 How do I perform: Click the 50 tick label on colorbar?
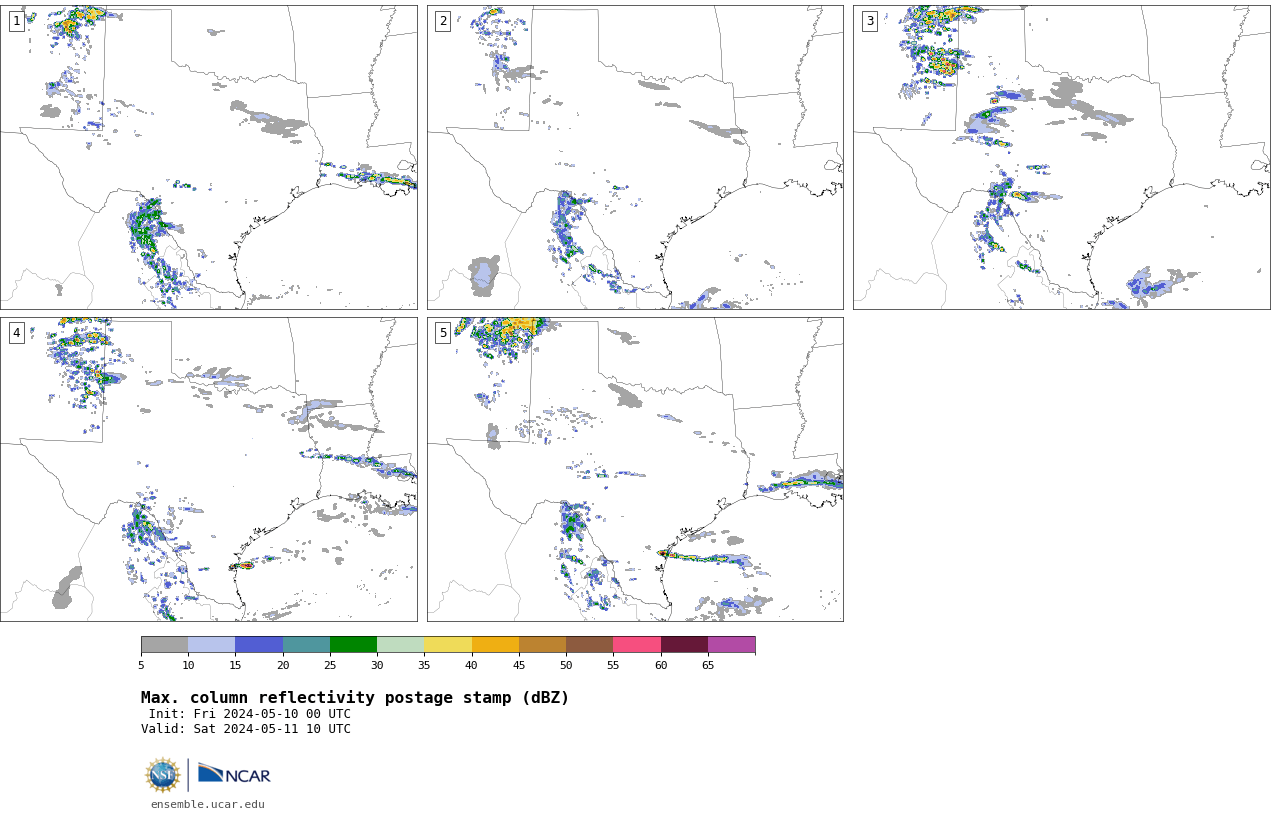coord(566,665)
